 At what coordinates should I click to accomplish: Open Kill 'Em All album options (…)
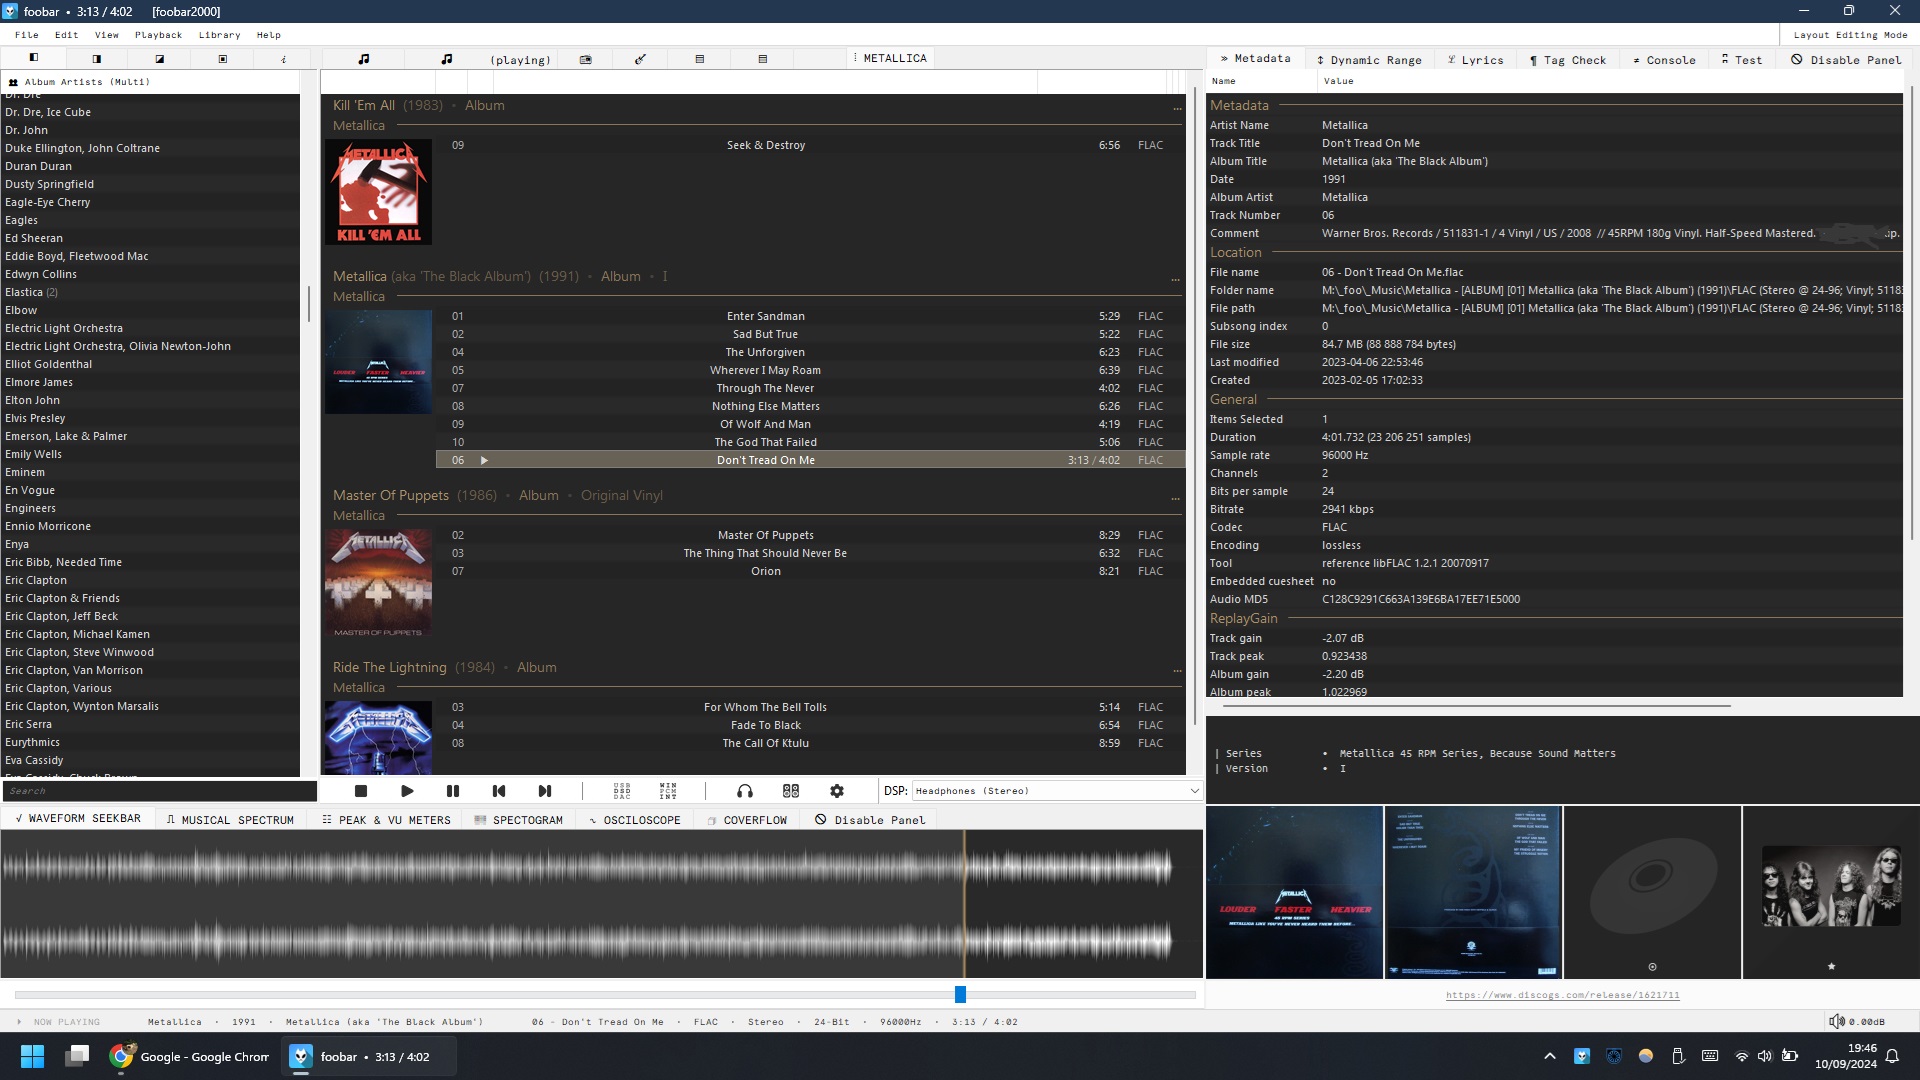pyautogui.click(x=1176, y=107)
